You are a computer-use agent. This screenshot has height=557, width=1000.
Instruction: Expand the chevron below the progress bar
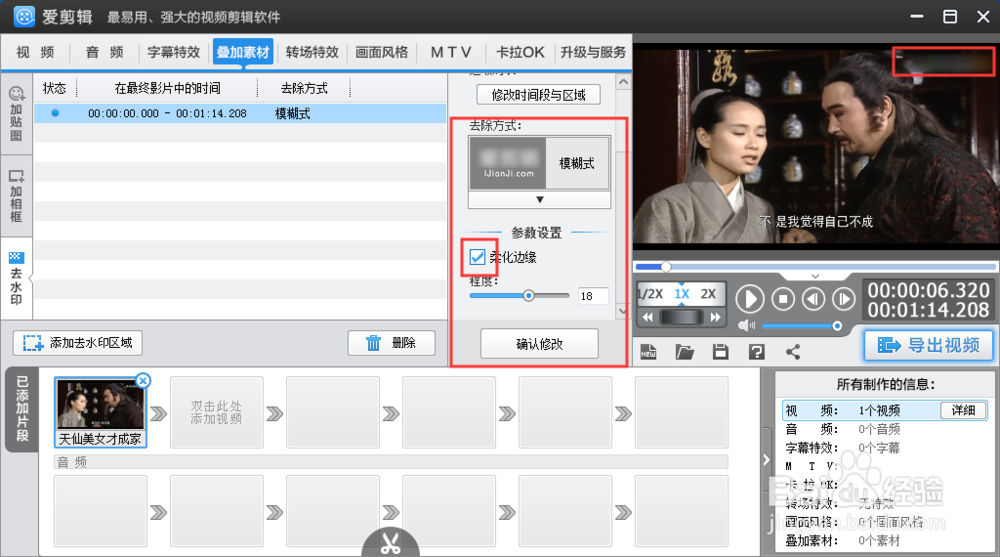point(815,276)
